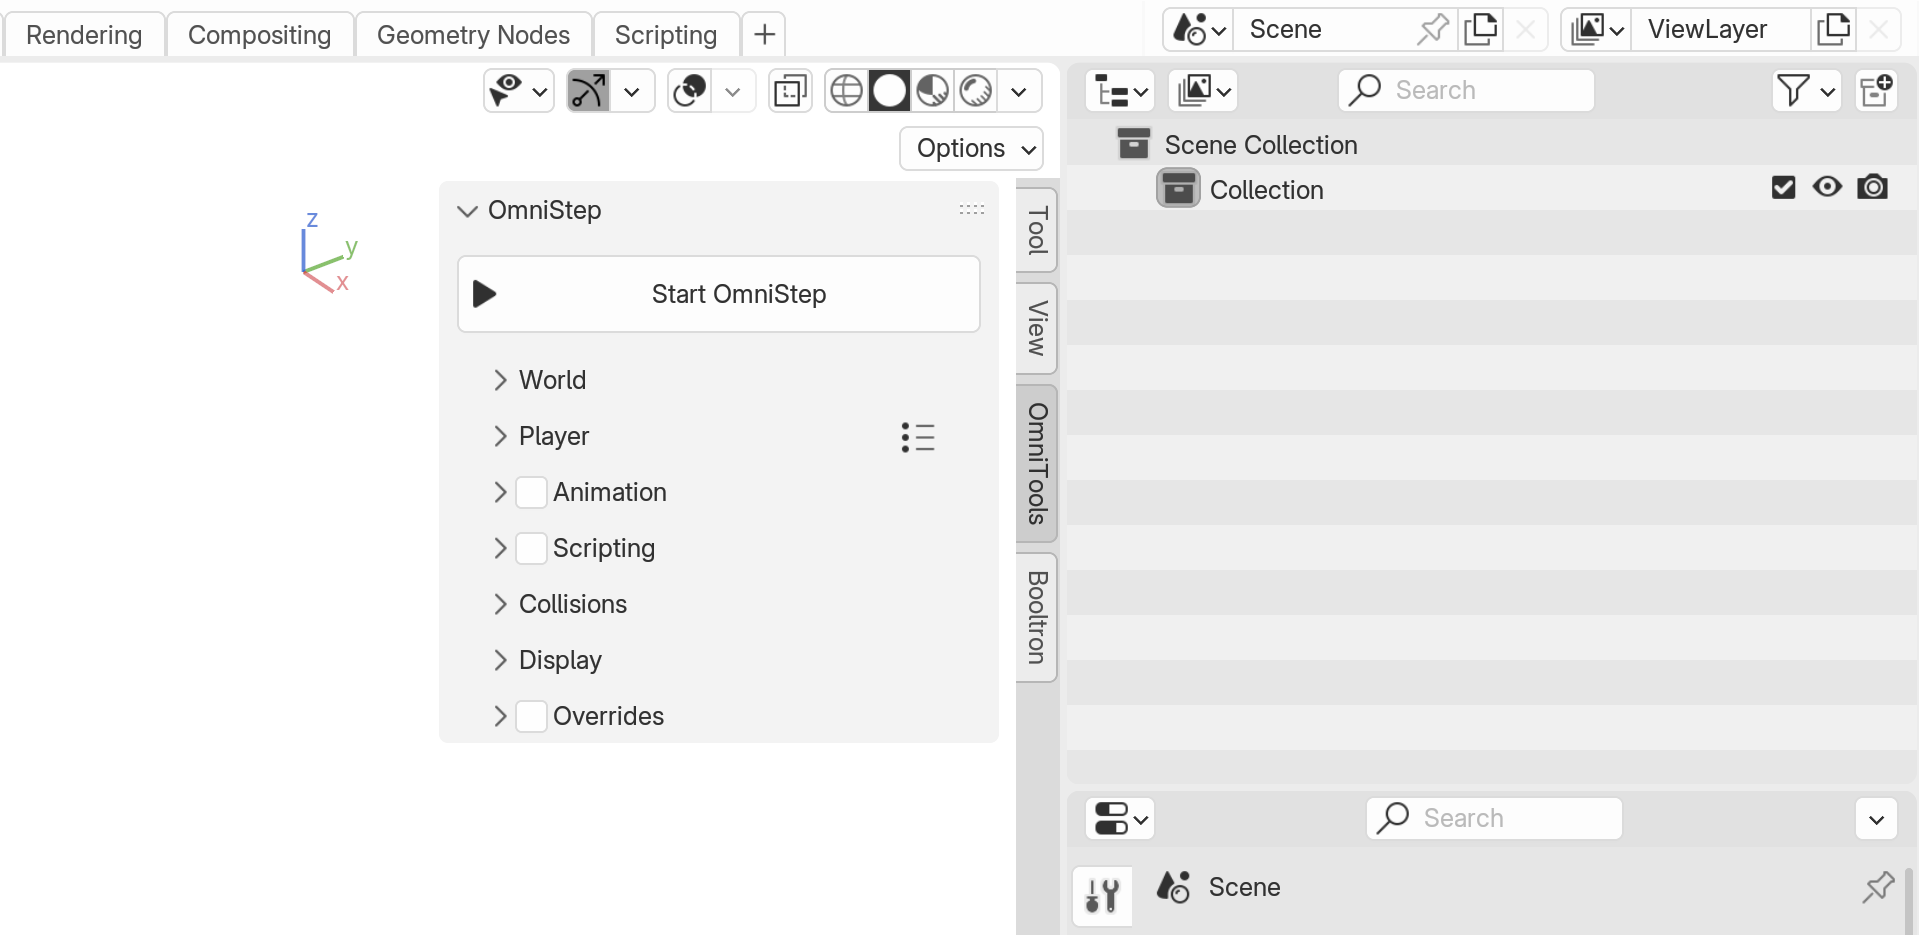This screenshot has width=1919, height=935.
Task: Open the gizmo options dropdown arrow
Action: point(632,91)
